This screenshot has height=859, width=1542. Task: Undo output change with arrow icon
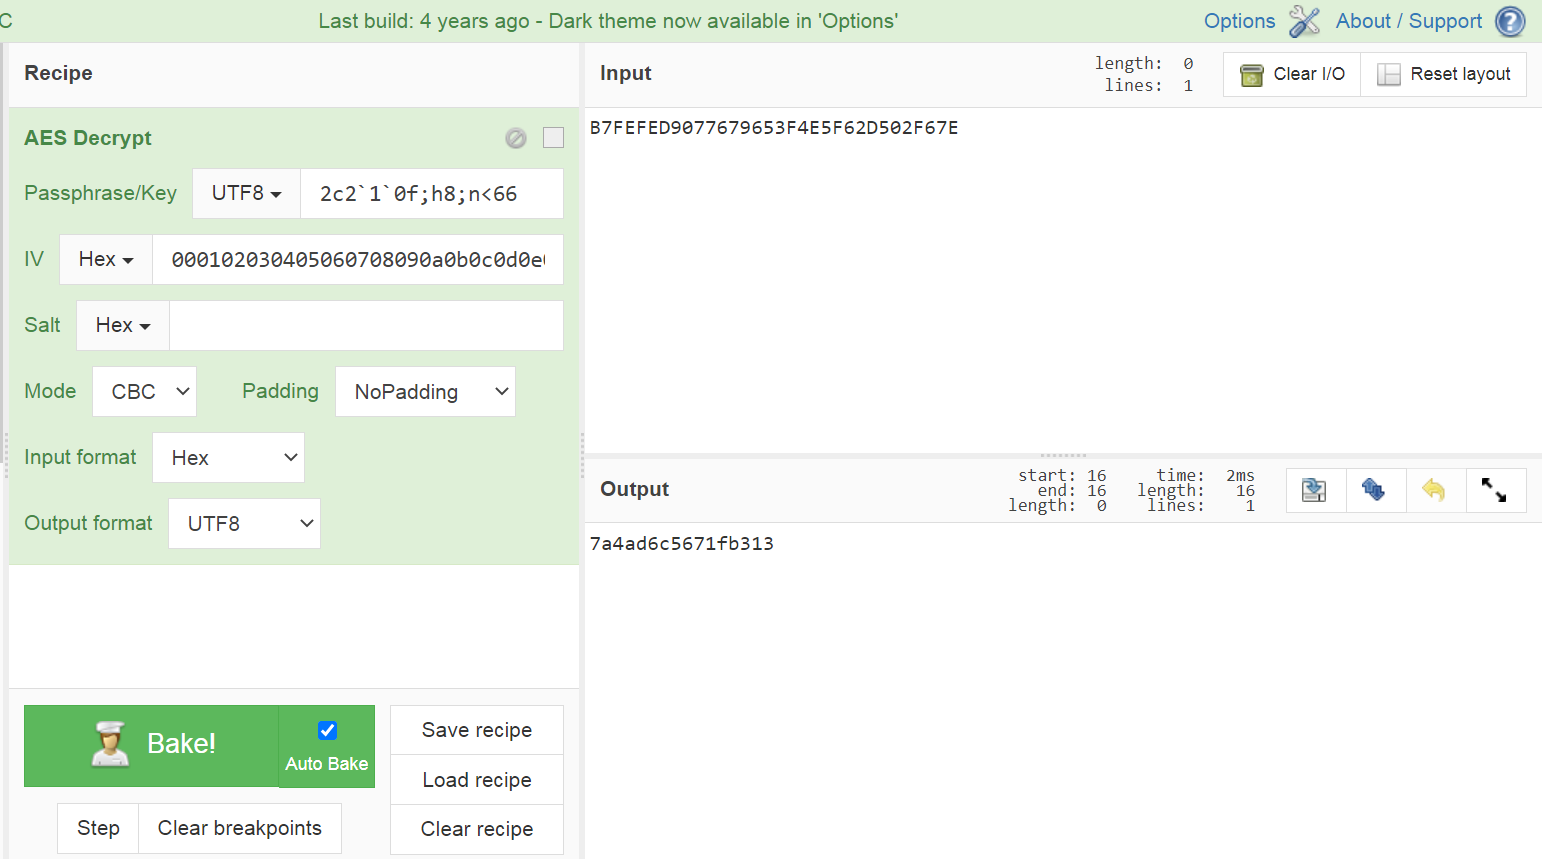tap(1434, 490)
